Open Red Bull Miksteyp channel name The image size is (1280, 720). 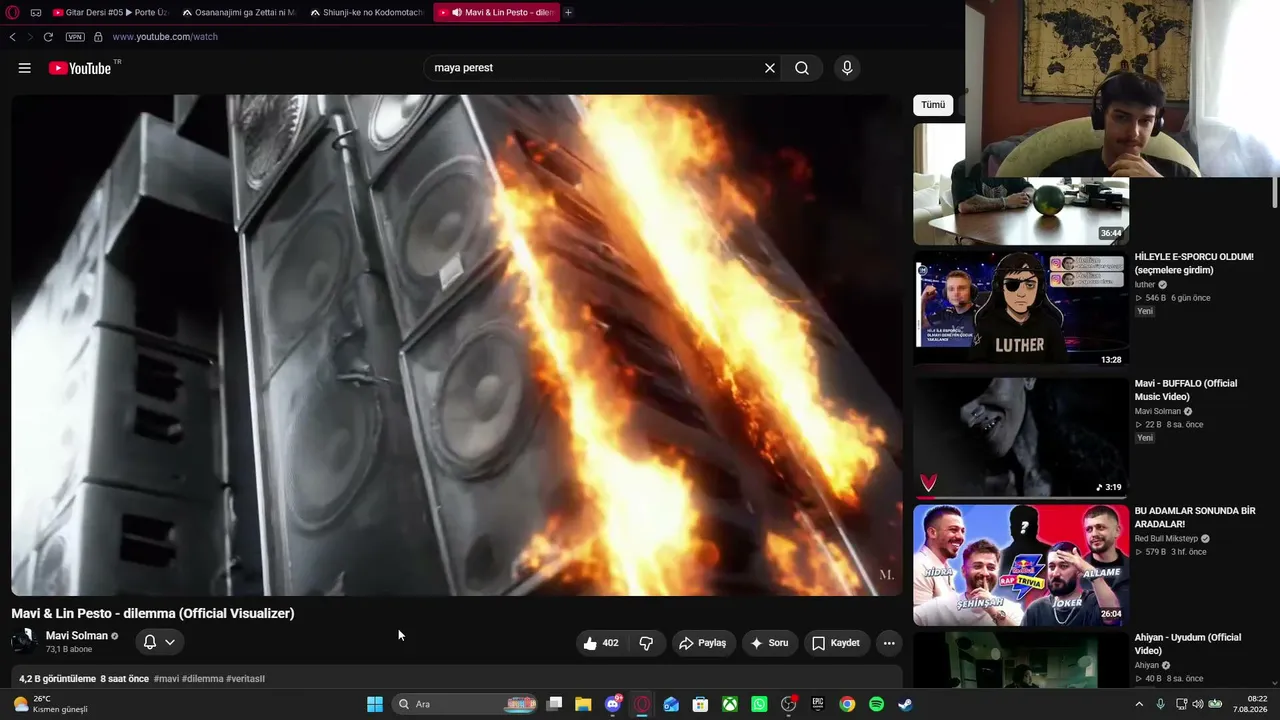coord(1166,539)
